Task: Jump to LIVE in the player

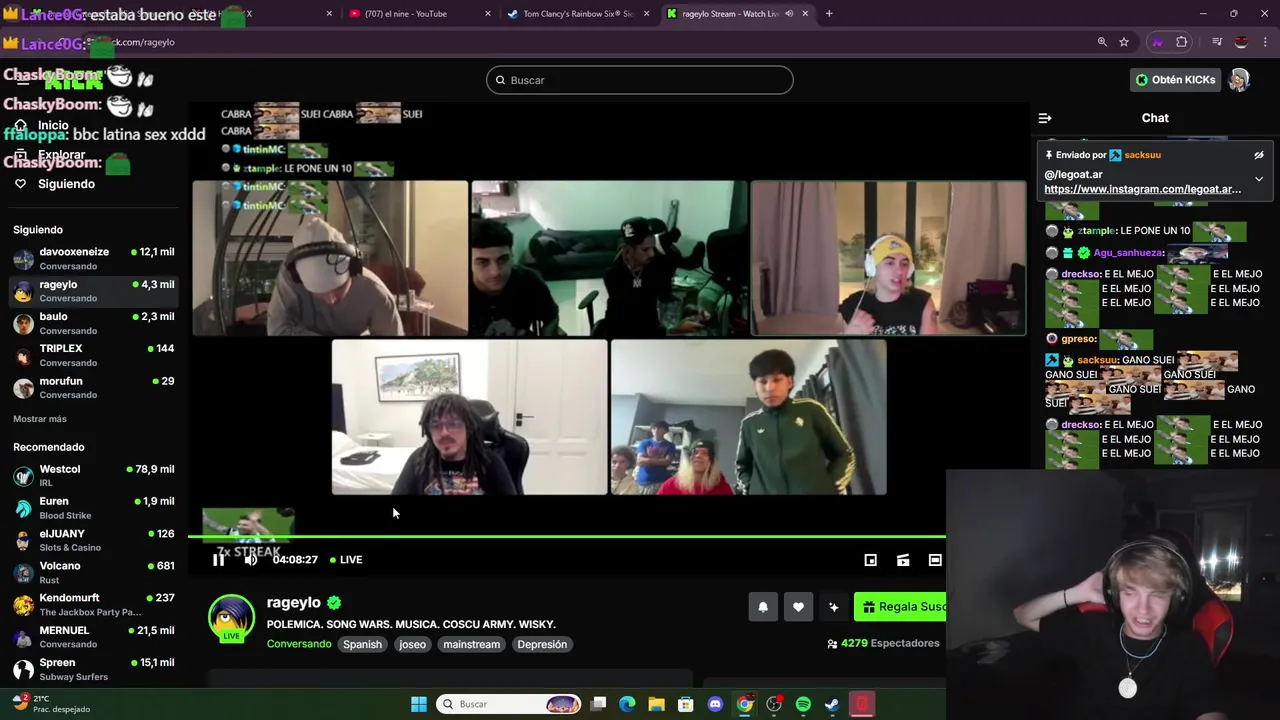Action: 346,560
